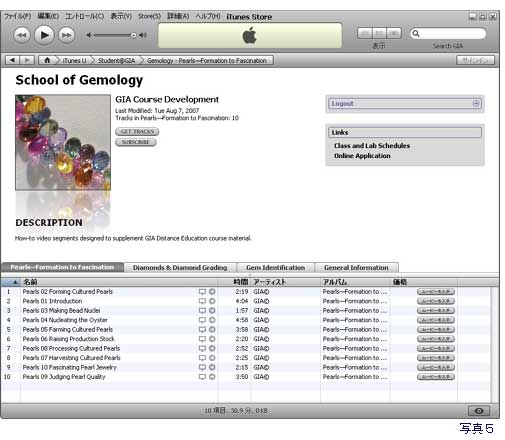This screenshot has width=505, height=440.
Task: Click the next track fast-forward button
Action: point(66,35)
